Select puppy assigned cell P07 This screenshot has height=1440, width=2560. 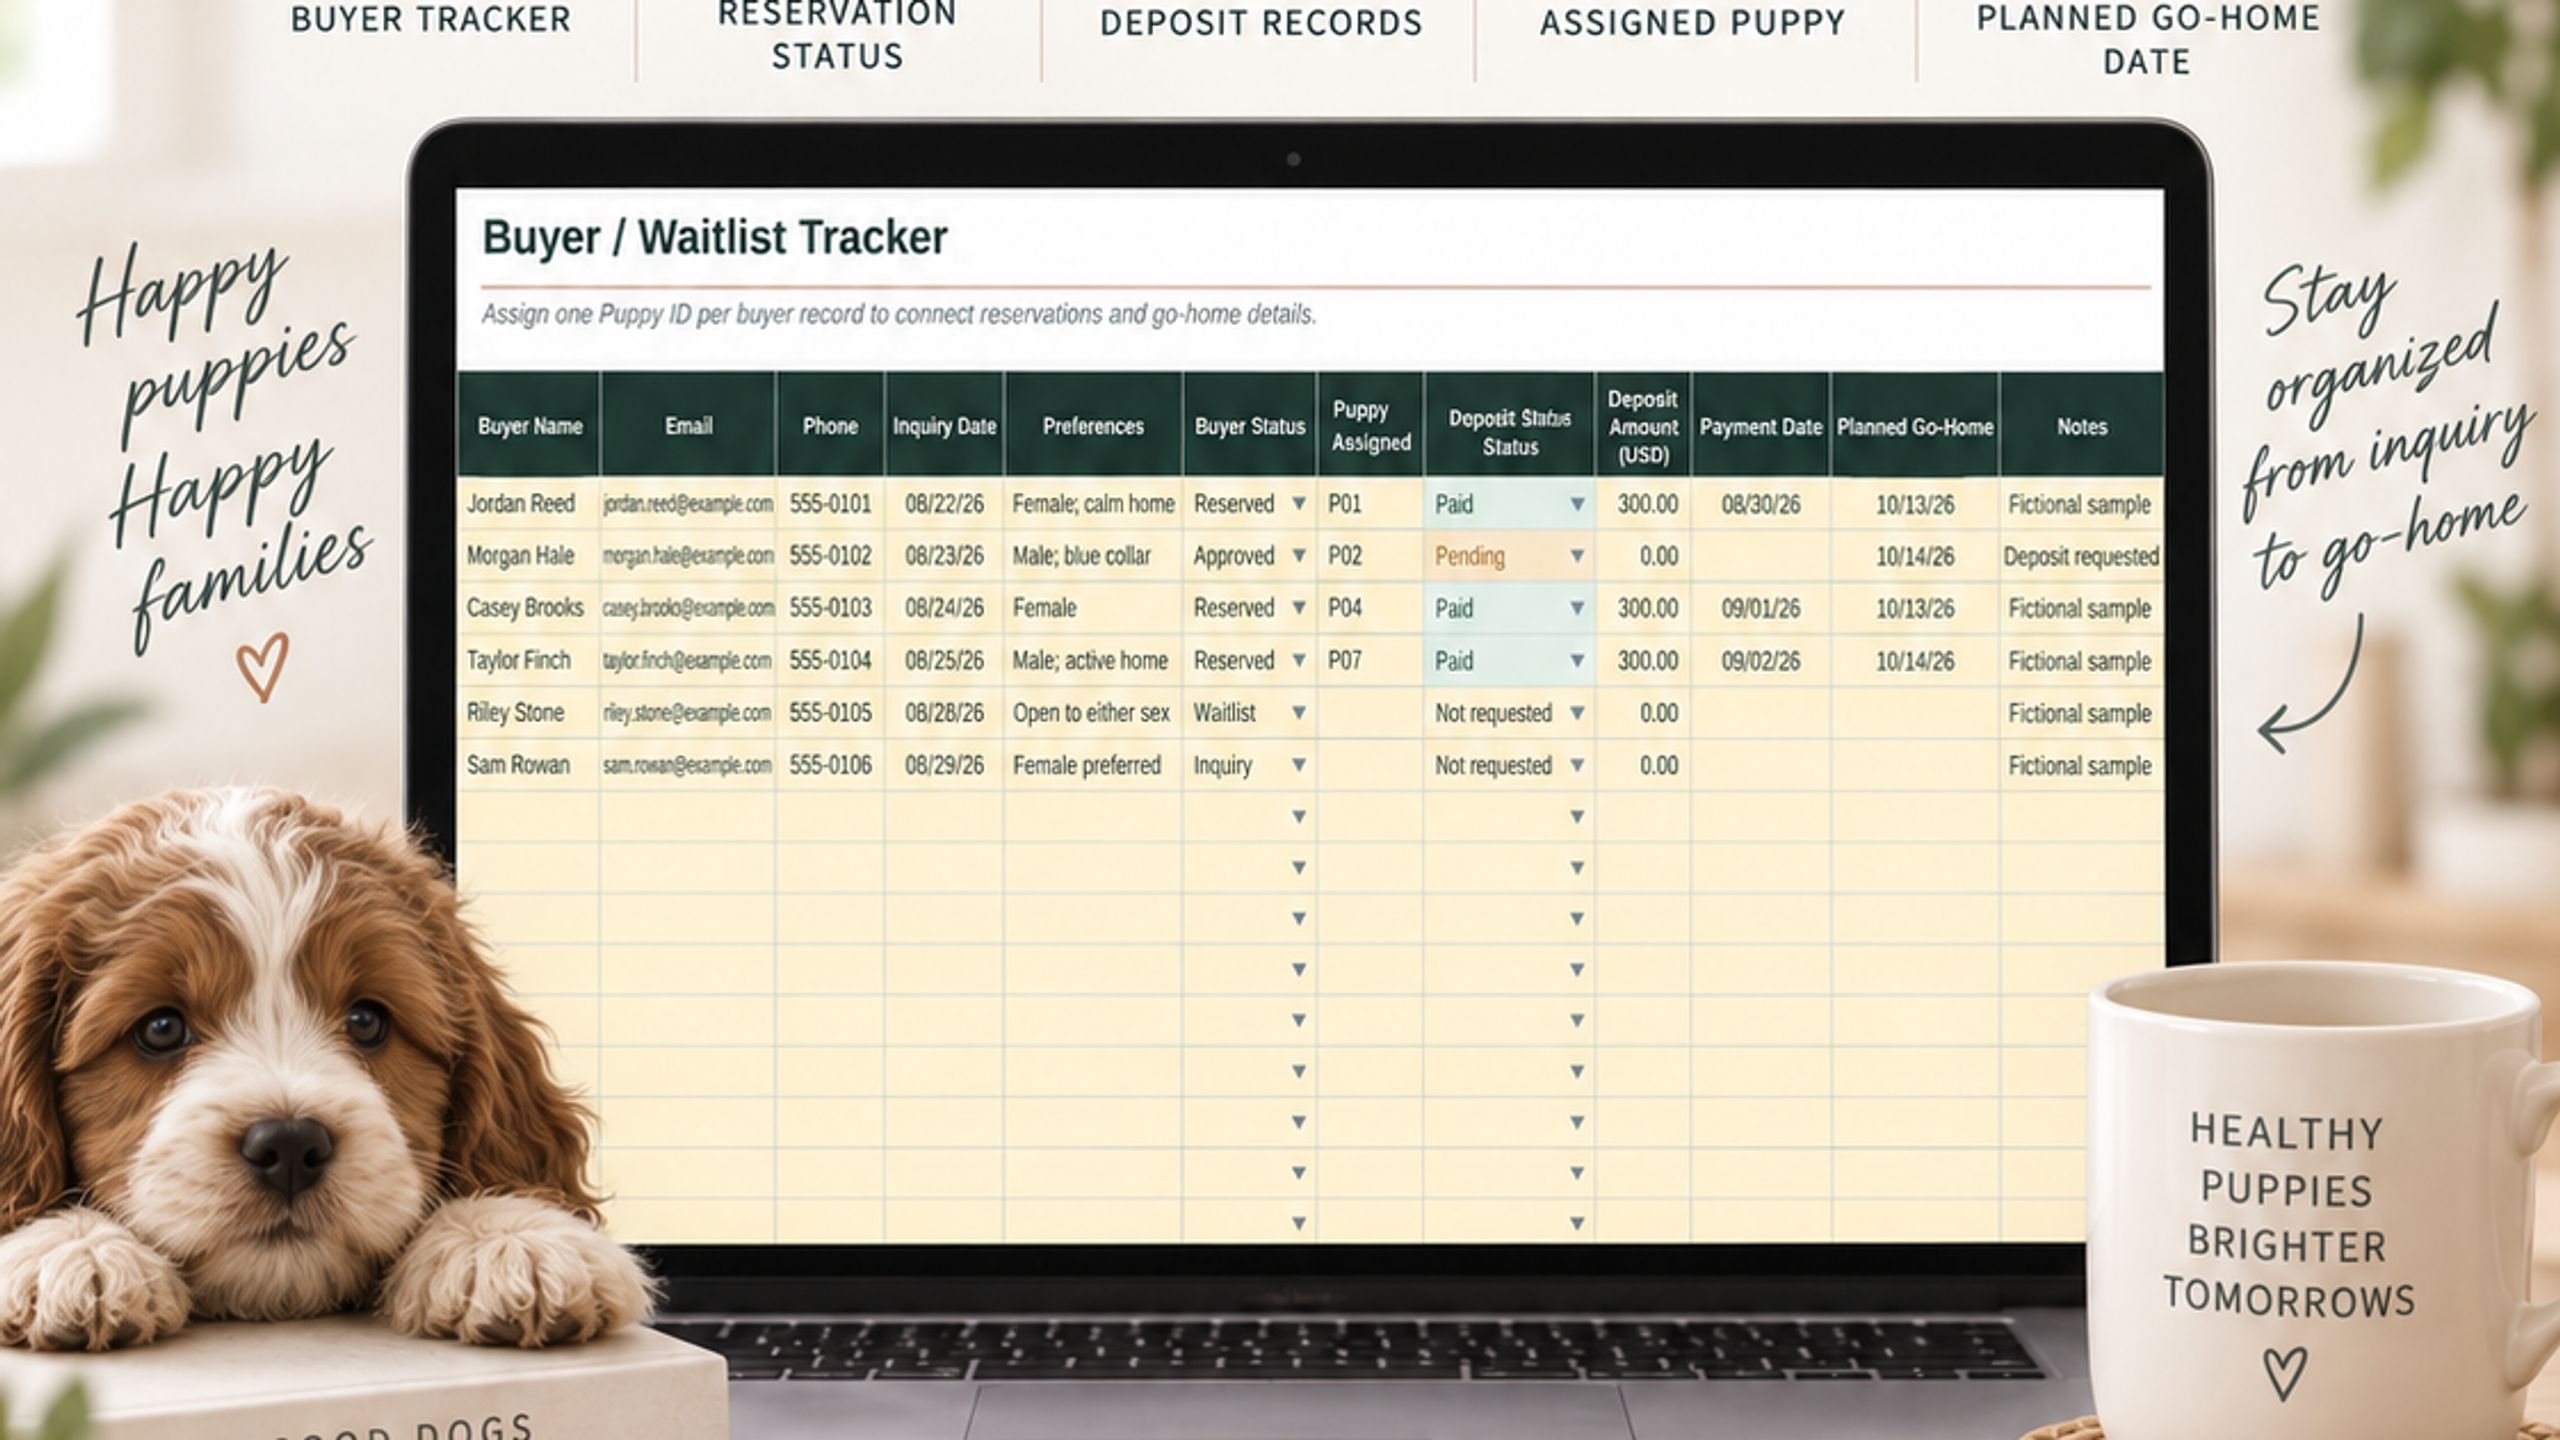(1370, 661)
